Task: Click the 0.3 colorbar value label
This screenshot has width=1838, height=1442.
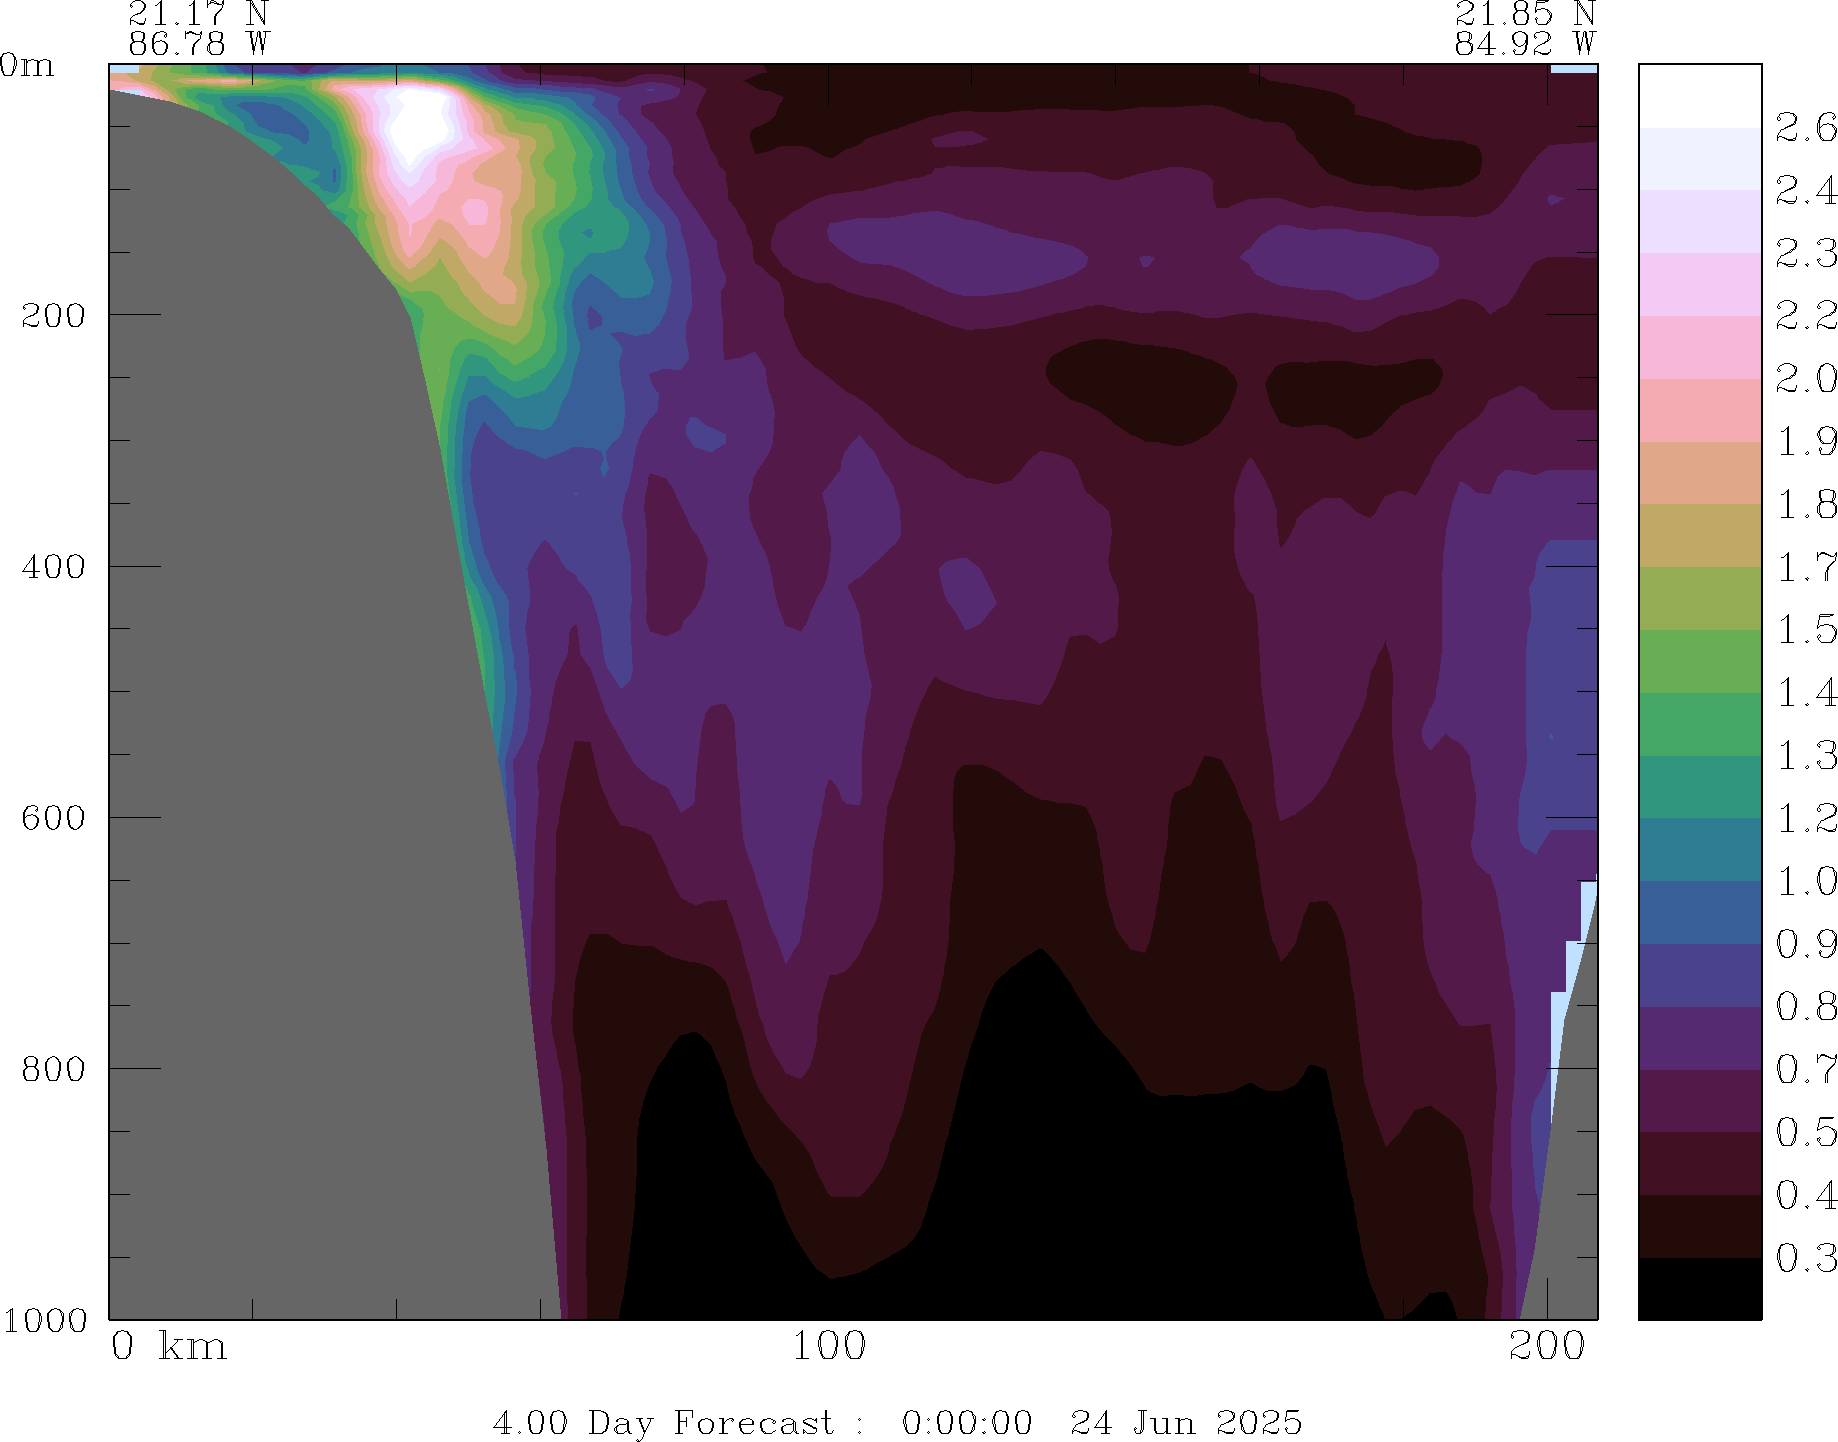Action: [x=1805, y=1258]
